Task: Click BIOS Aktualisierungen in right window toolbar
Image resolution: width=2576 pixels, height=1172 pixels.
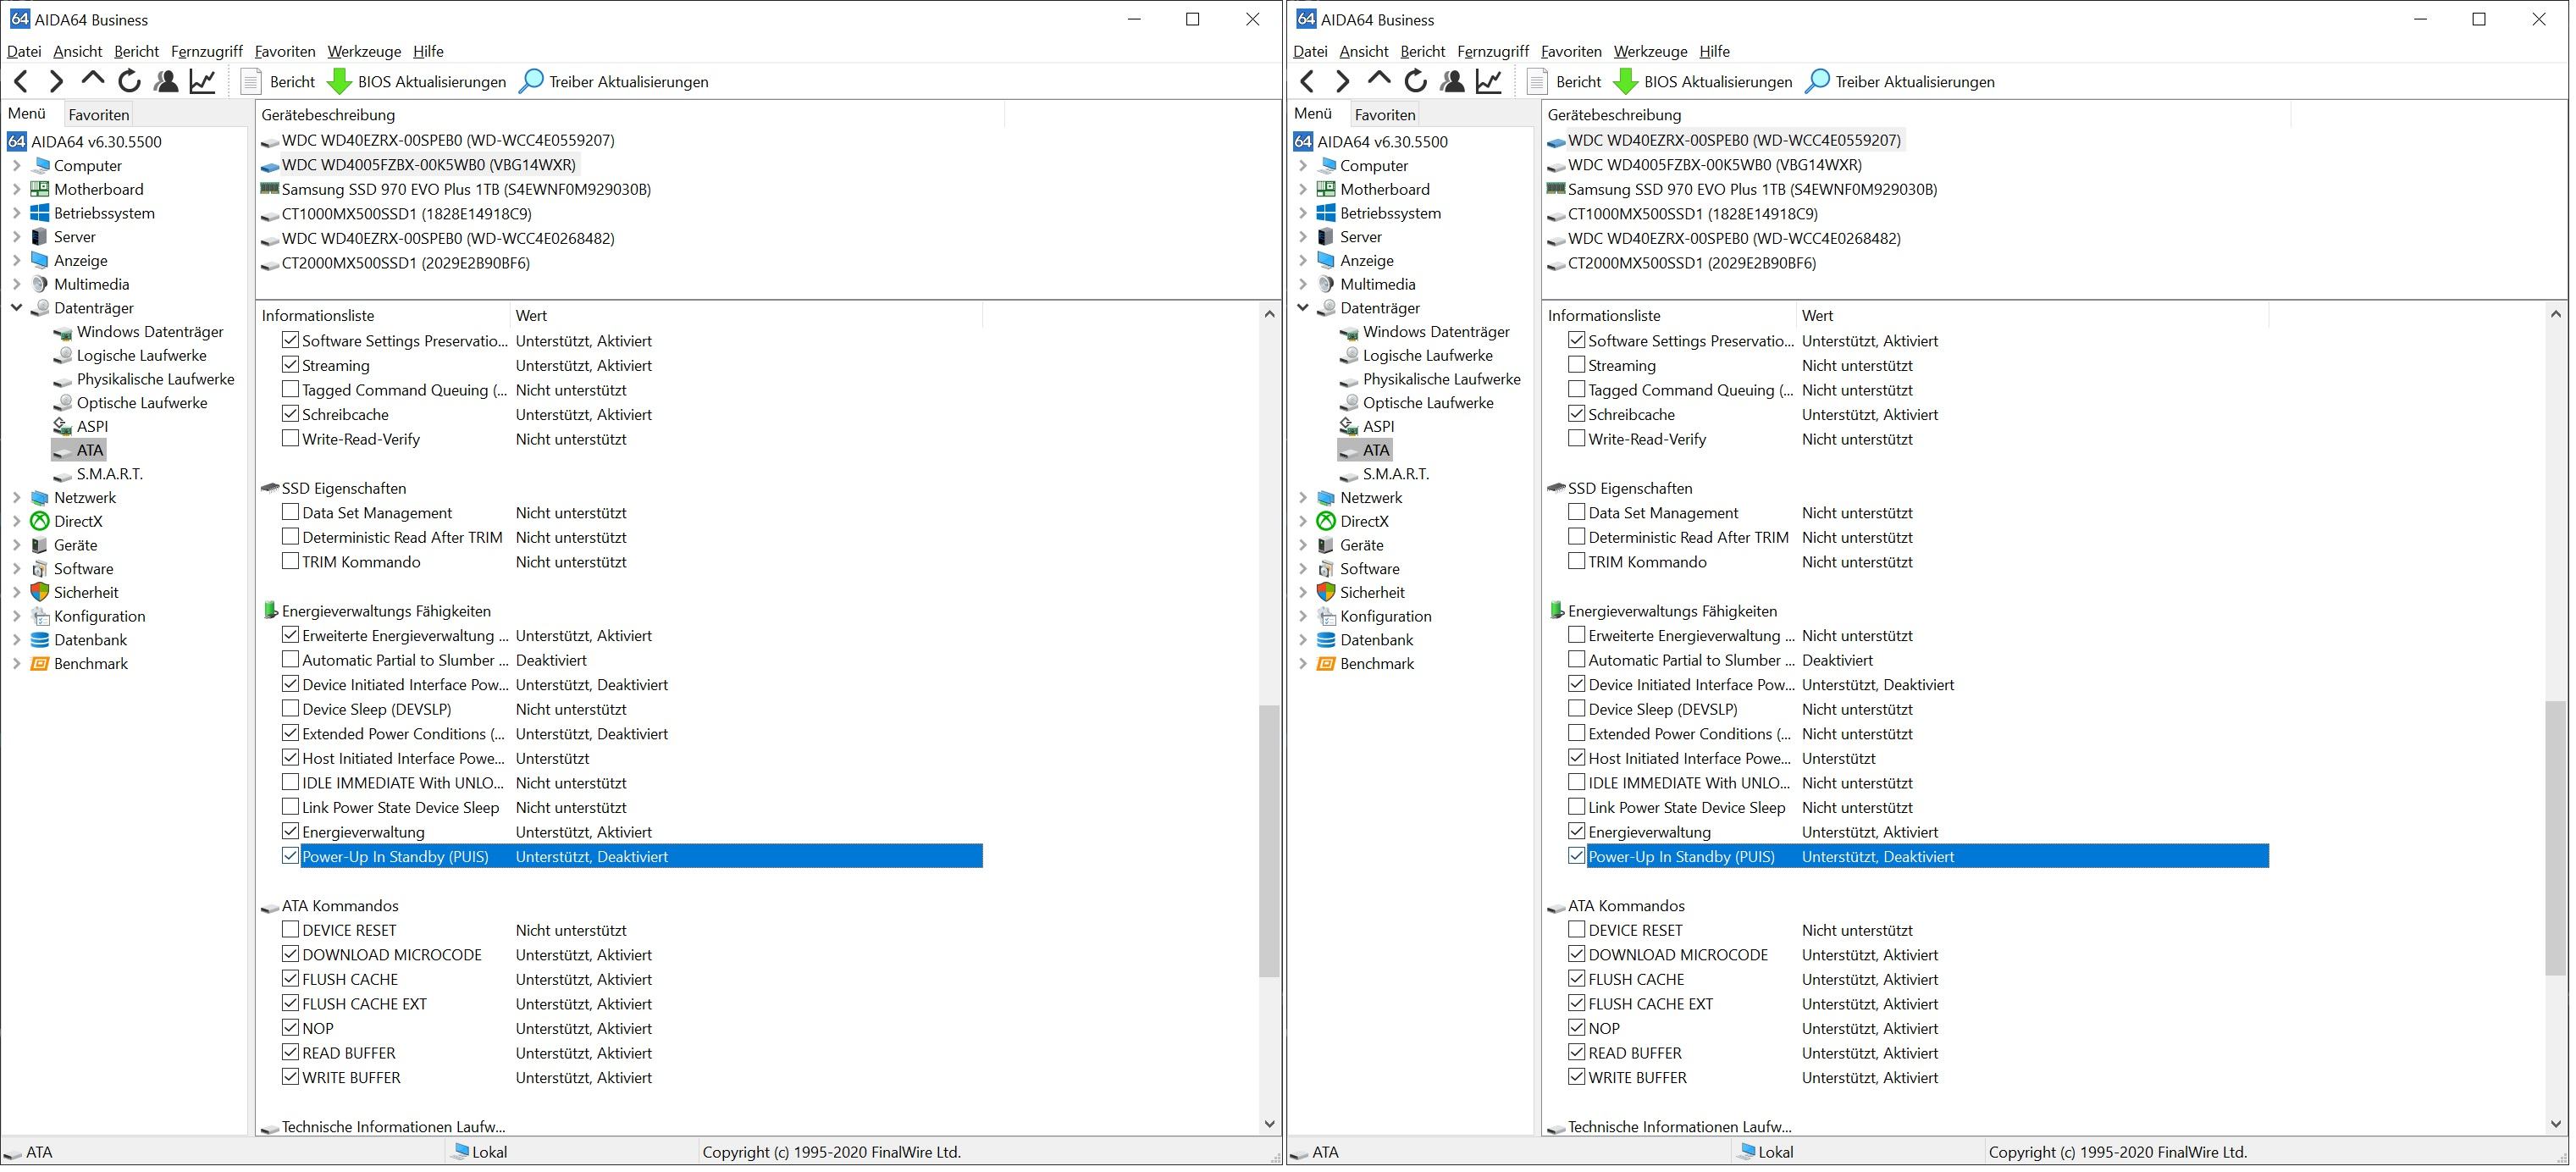Action: [x=1703, y=82]
